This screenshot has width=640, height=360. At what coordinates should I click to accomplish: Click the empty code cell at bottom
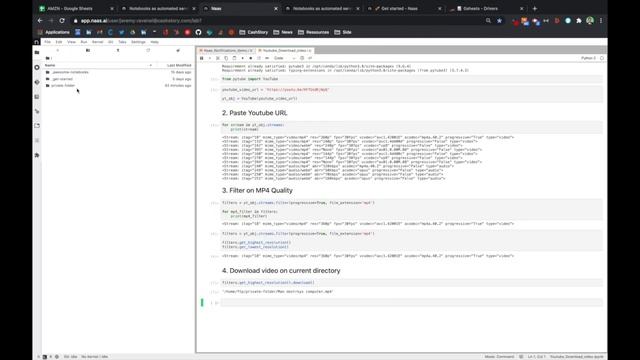point(411,303)
